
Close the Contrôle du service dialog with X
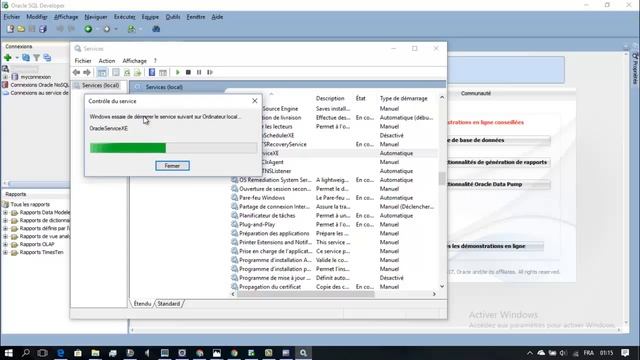click(x=255, y=101)
